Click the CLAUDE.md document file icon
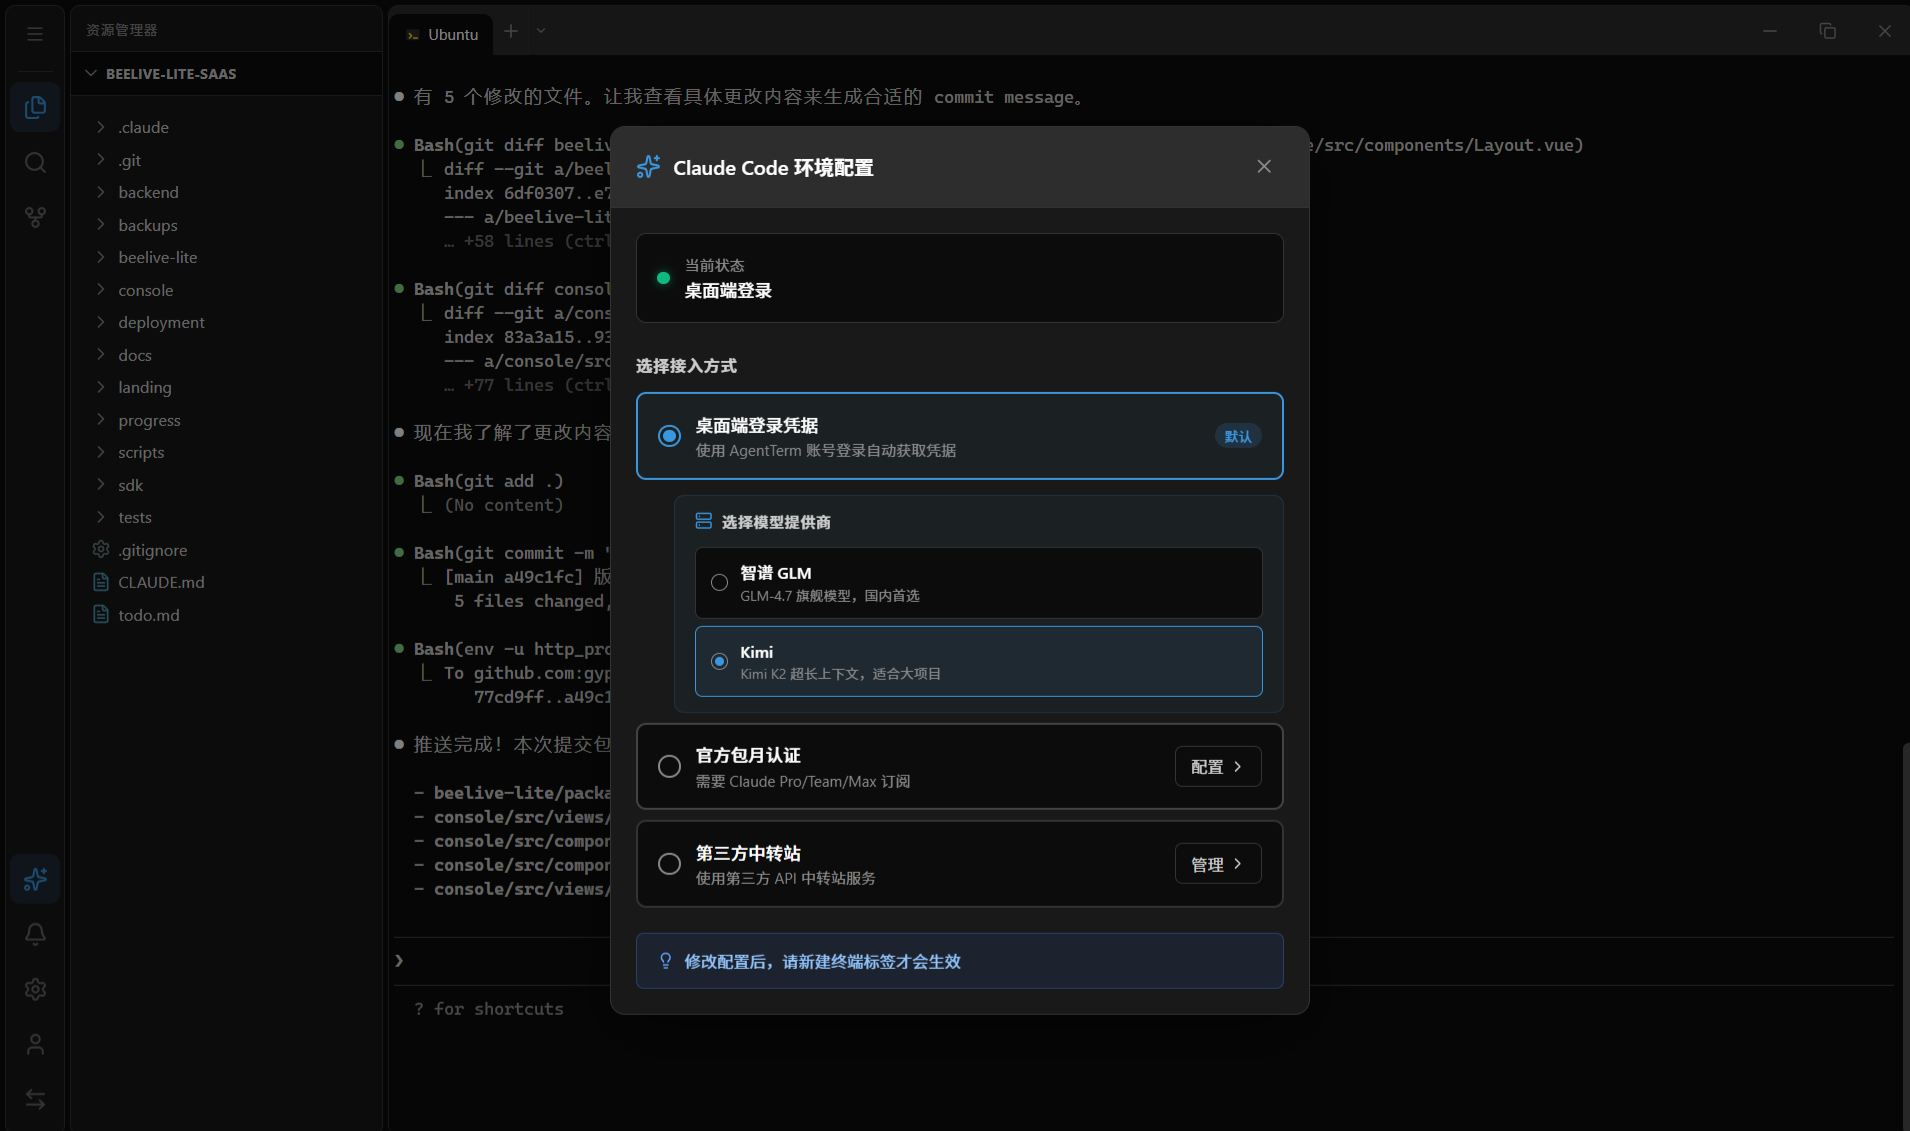The image size is (1910, 1131). (x=100, y=582)
